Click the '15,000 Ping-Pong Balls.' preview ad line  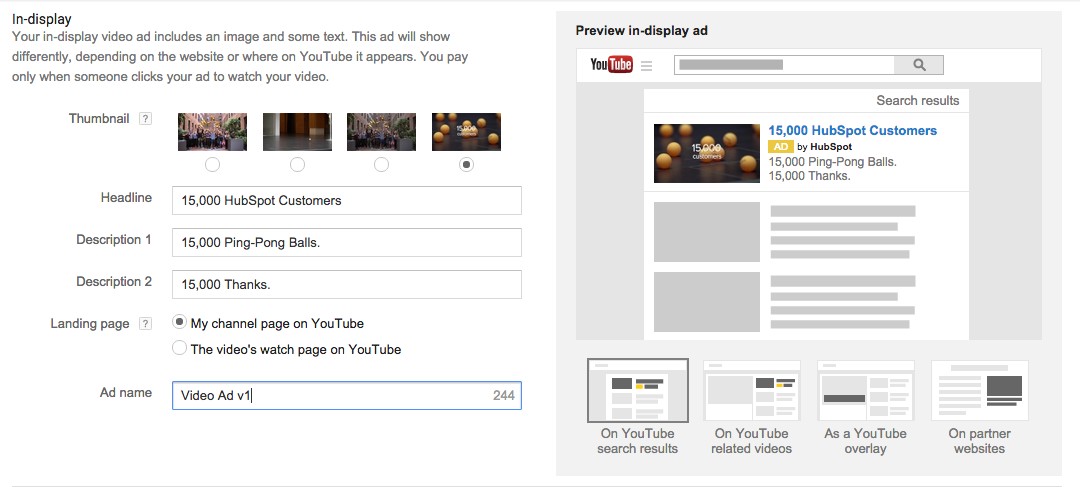click(832, 163)
